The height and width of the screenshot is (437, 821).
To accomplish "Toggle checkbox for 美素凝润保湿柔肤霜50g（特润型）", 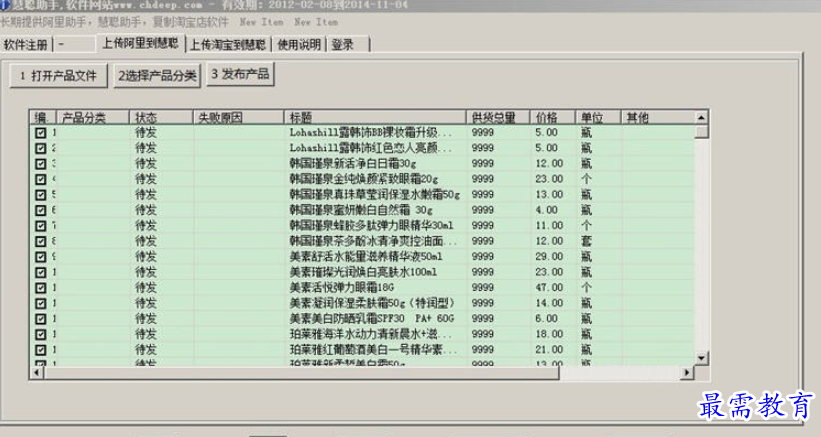I will [x=40, y=303].
